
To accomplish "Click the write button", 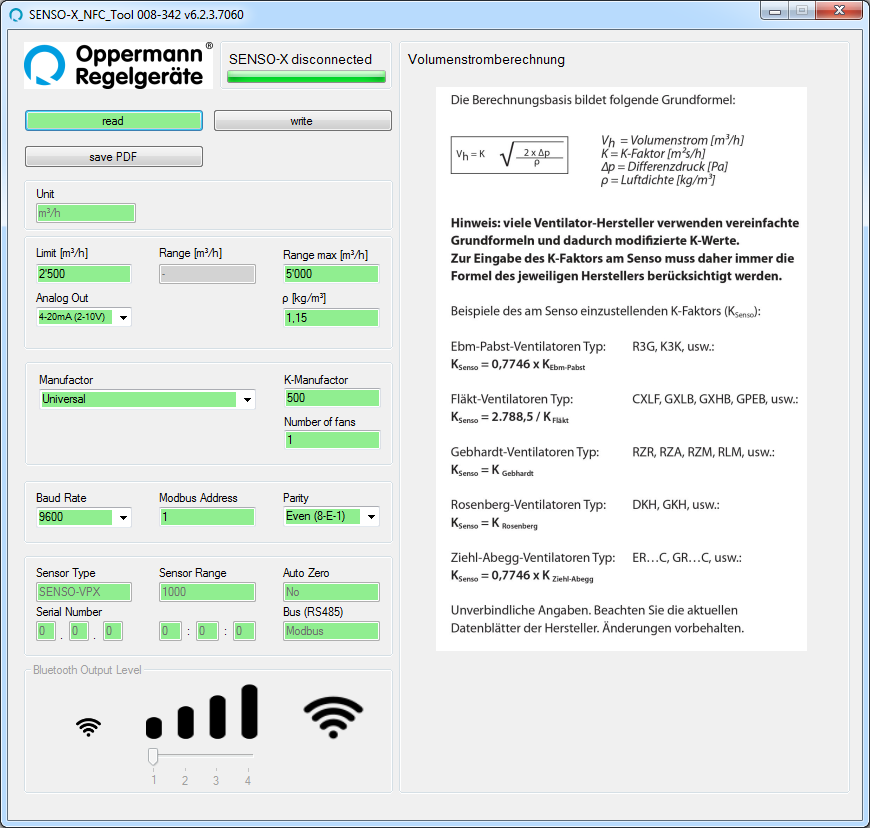I will pyautogui.click(x=302, y=120).
